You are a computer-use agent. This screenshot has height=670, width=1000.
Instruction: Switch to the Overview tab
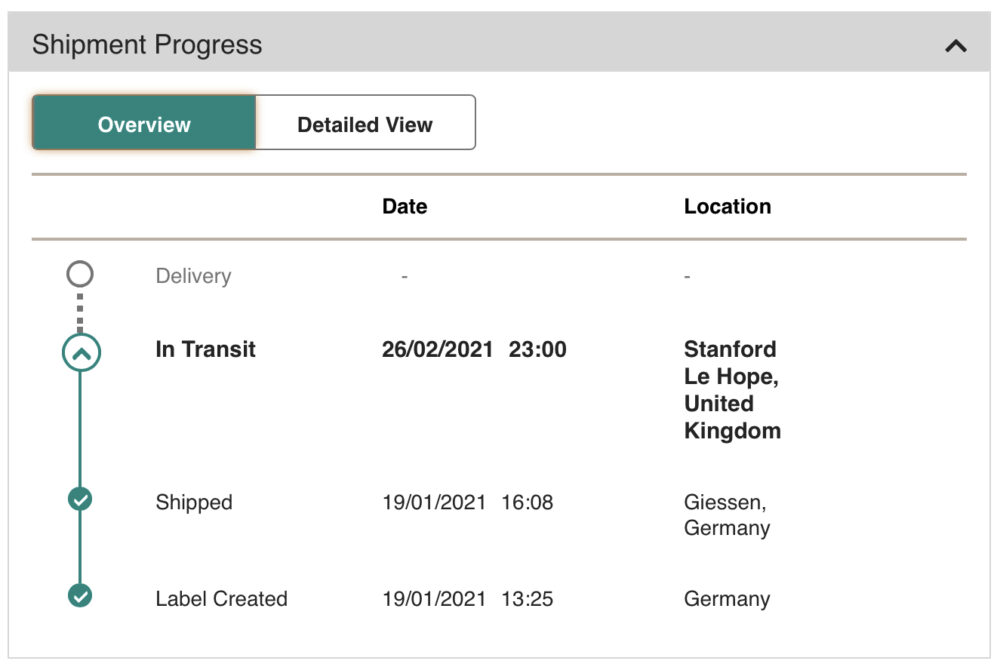pos(144,123)
